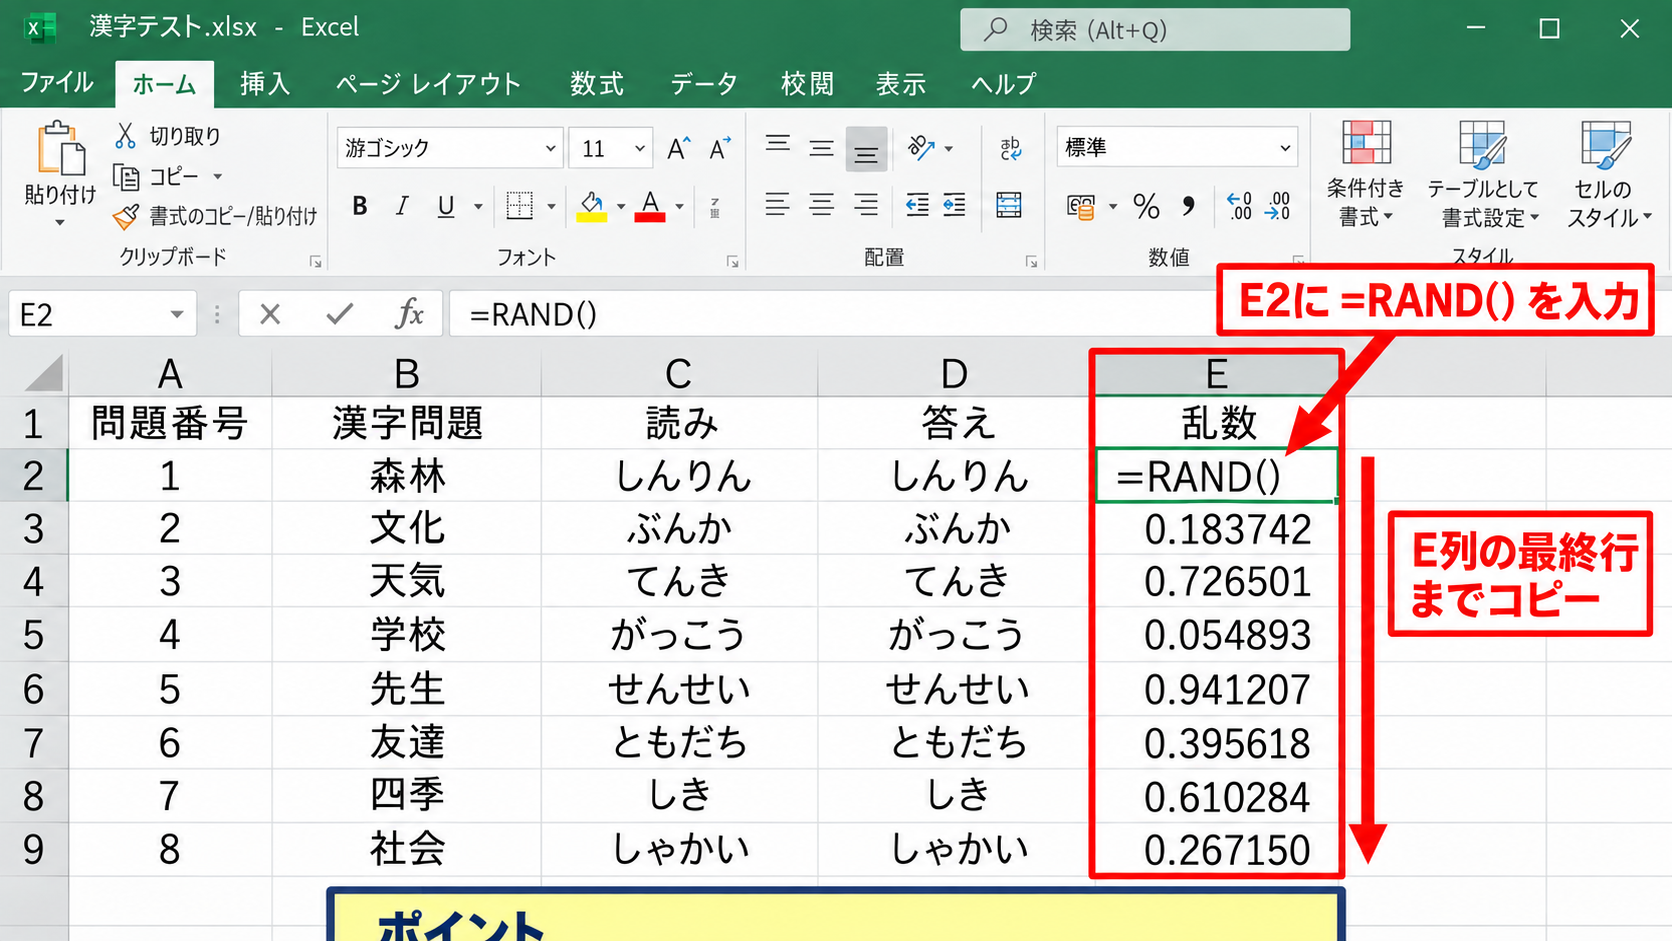The height and width of the screenshot is (941, 1672).
Task: Expand underline style arrow
Action: [x=478, y=207]
